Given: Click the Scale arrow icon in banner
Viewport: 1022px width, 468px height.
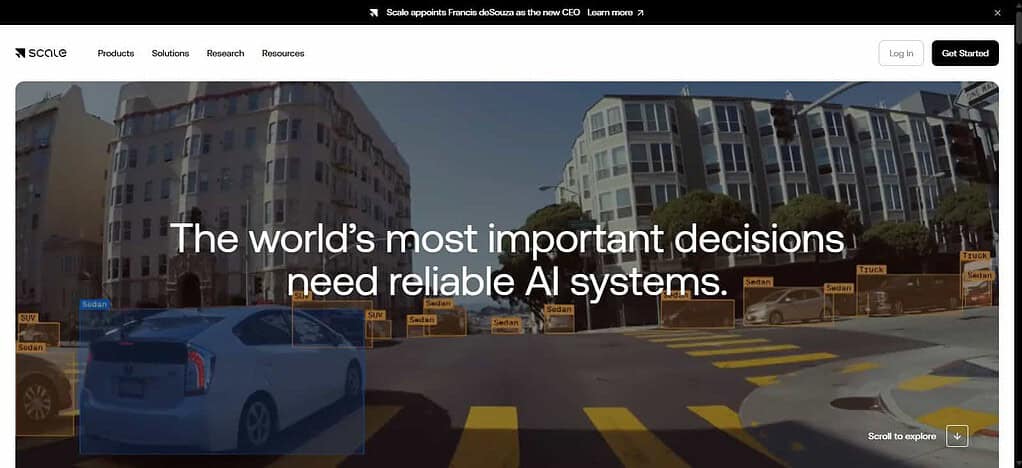Looking at the screenshot, I should point(373,12).
